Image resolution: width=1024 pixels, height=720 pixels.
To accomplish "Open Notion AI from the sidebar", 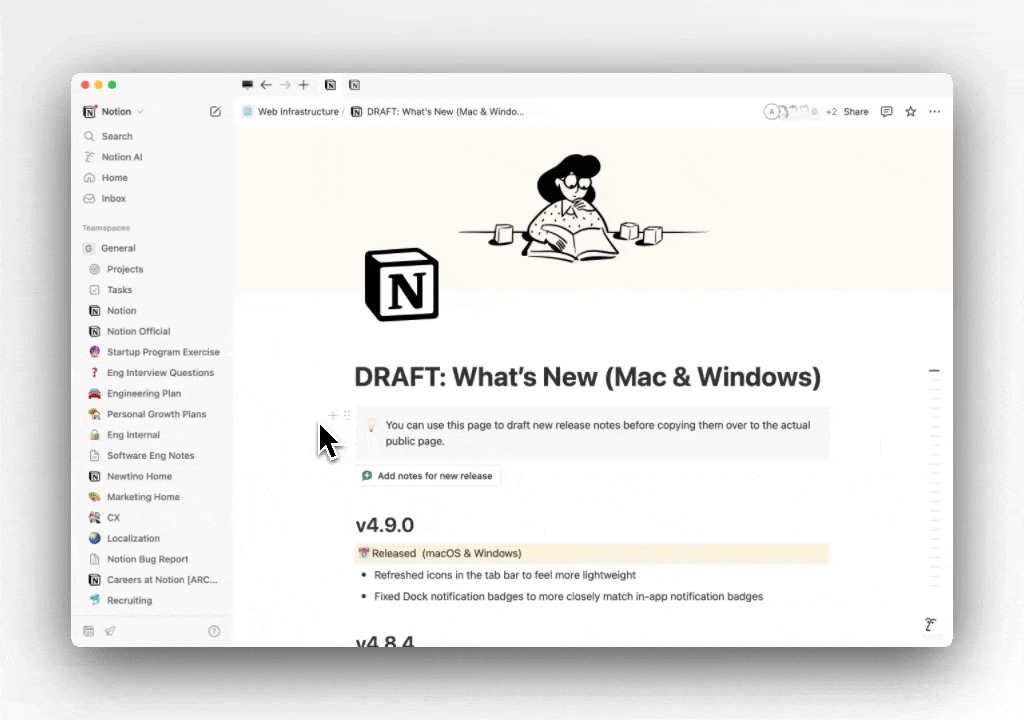I will click(121, 157).
